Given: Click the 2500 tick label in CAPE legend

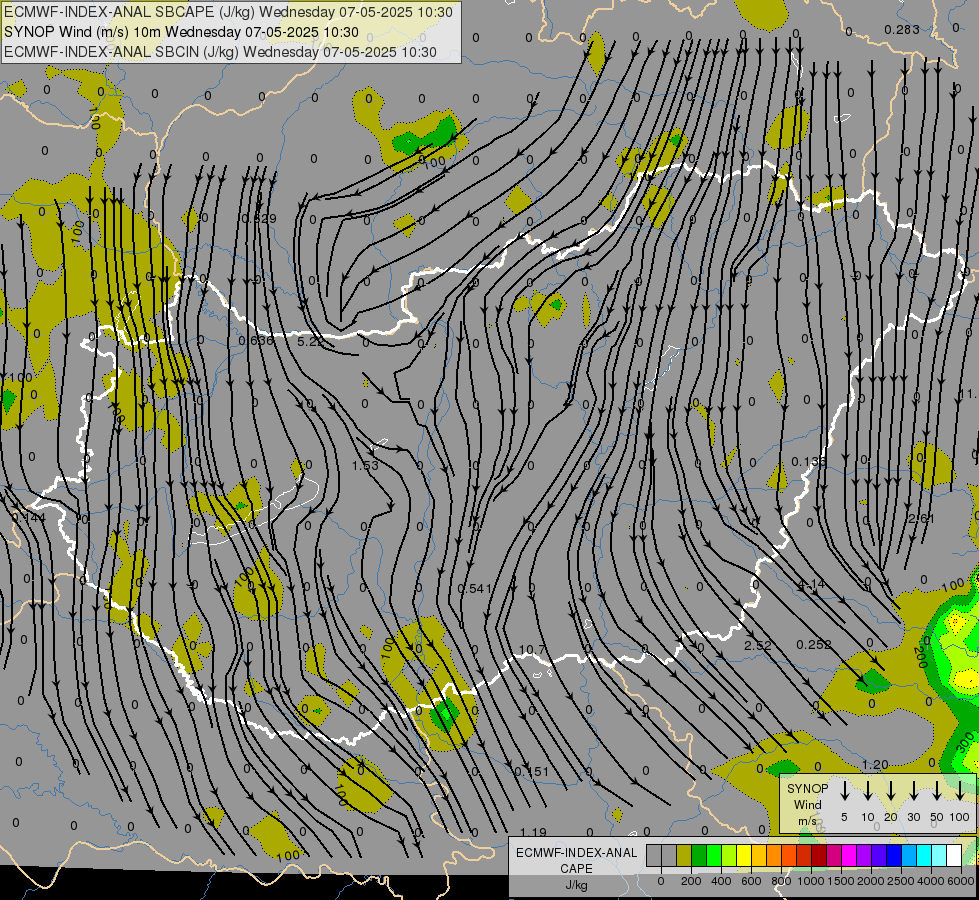Looking at the screenshot, I should point(901,881).
